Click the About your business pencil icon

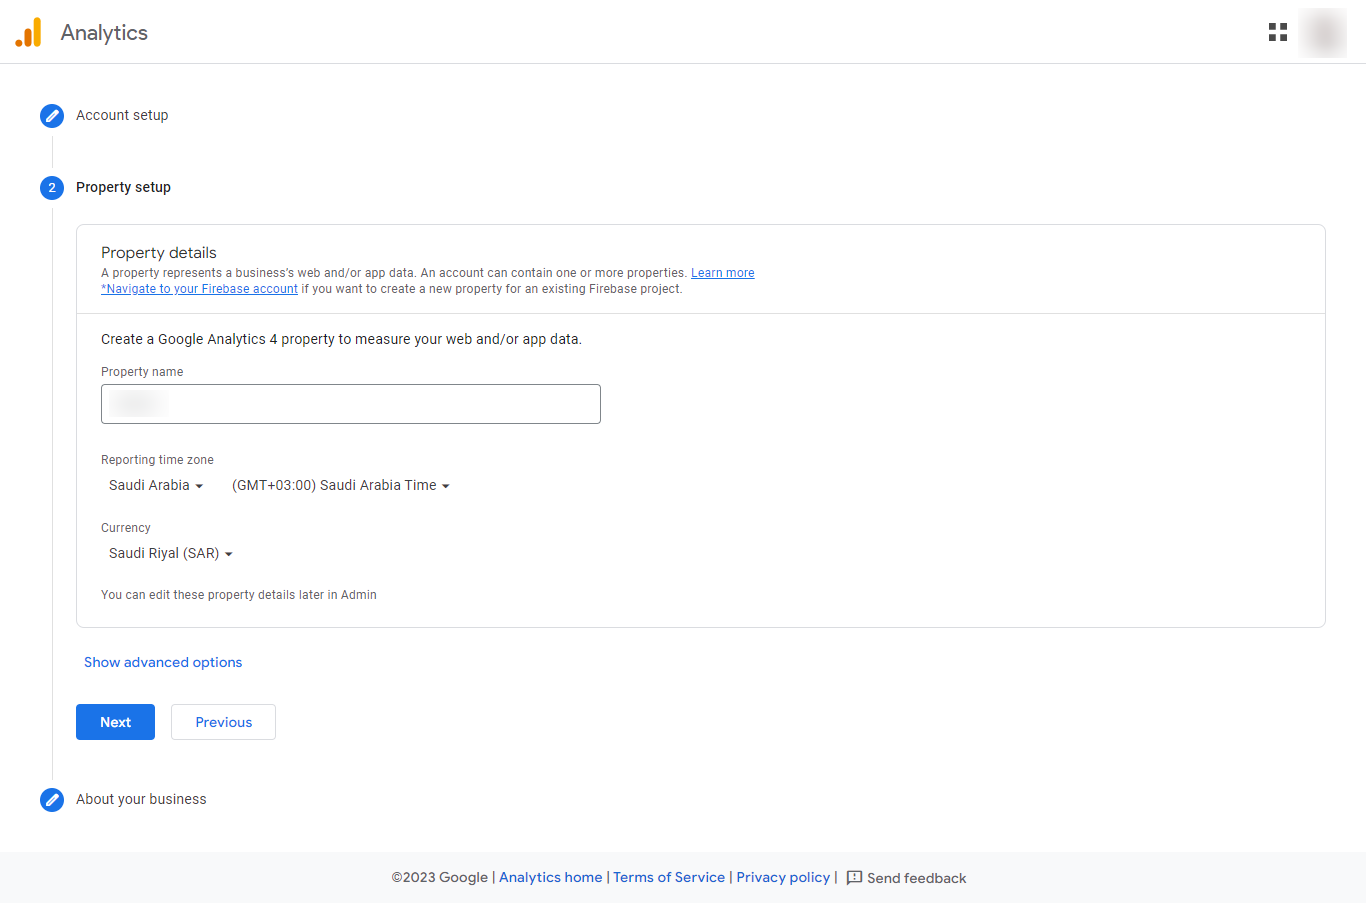(52, 800)
